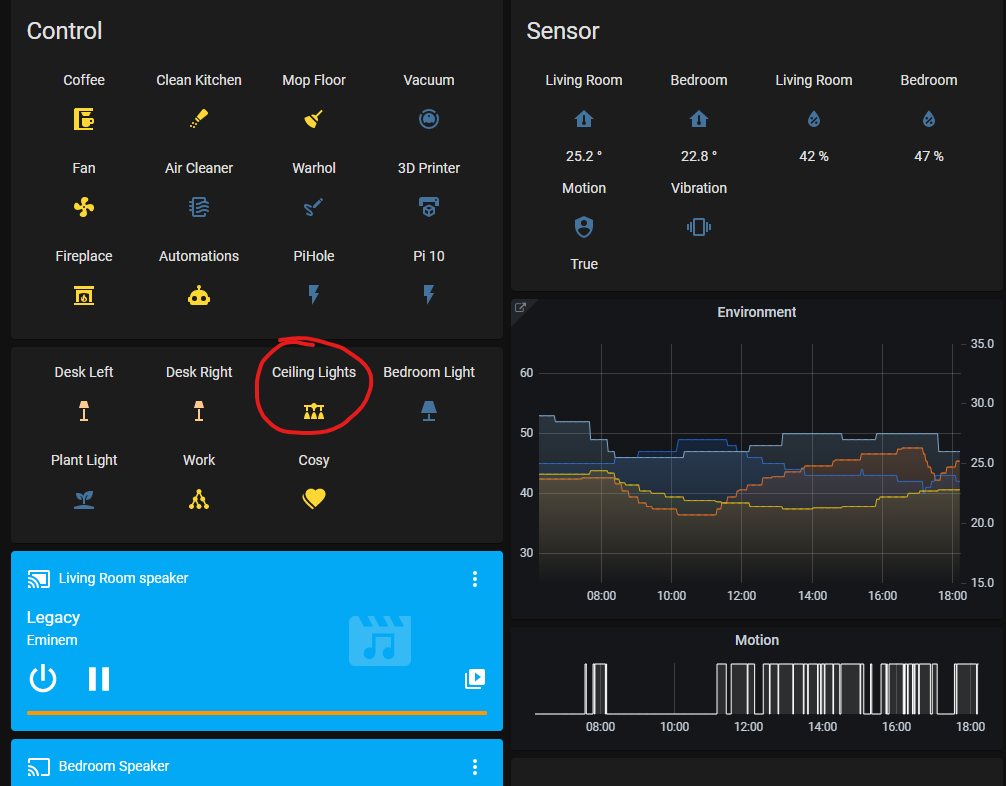Open the Living Room speaker options menu

pos(474,579)
